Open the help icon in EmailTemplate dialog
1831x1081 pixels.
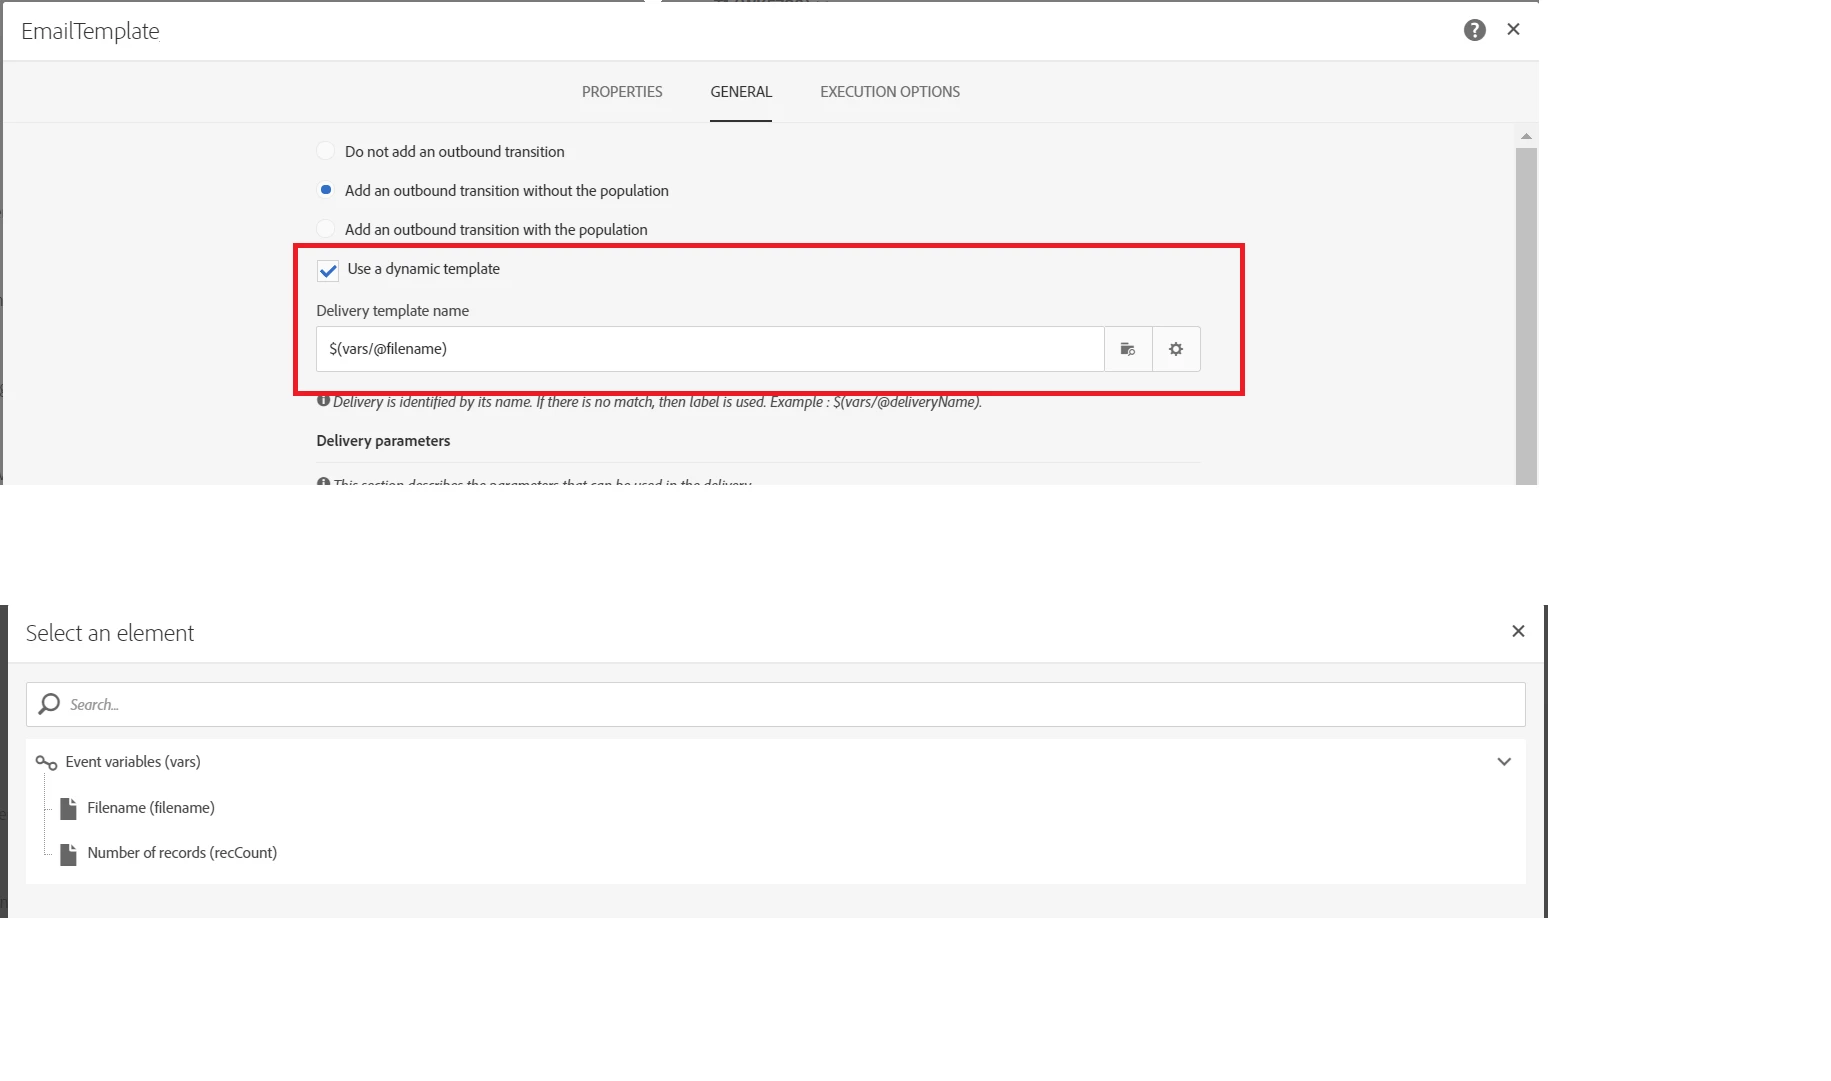[x=1474, y=30]
